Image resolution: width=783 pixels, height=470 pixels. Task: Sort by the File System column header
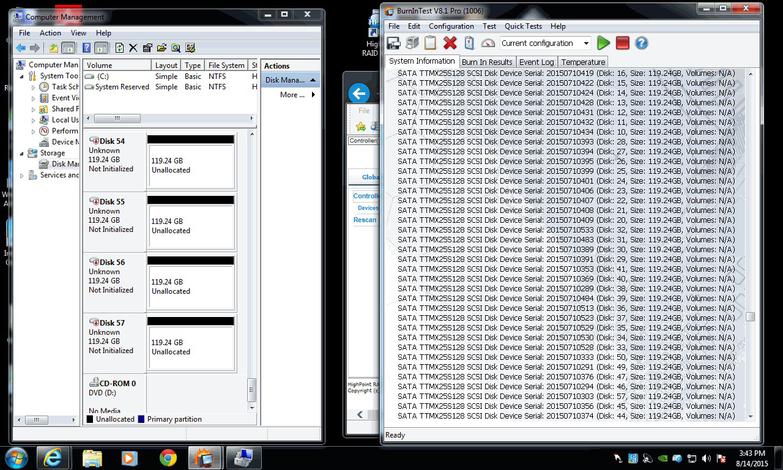(226, 65)
